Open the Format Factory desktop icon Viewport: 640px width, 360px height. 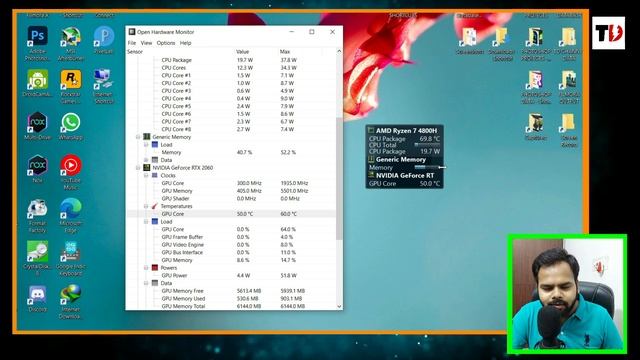[x=37, y=209]
